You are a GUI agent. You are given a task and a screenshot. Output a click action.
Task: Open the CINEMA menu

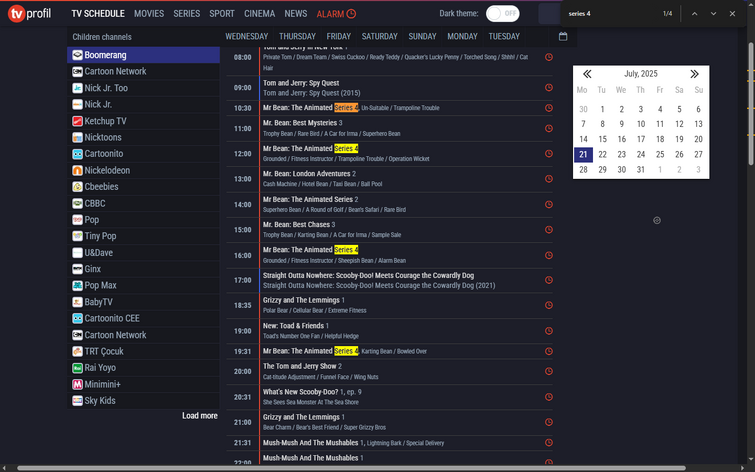260,13
